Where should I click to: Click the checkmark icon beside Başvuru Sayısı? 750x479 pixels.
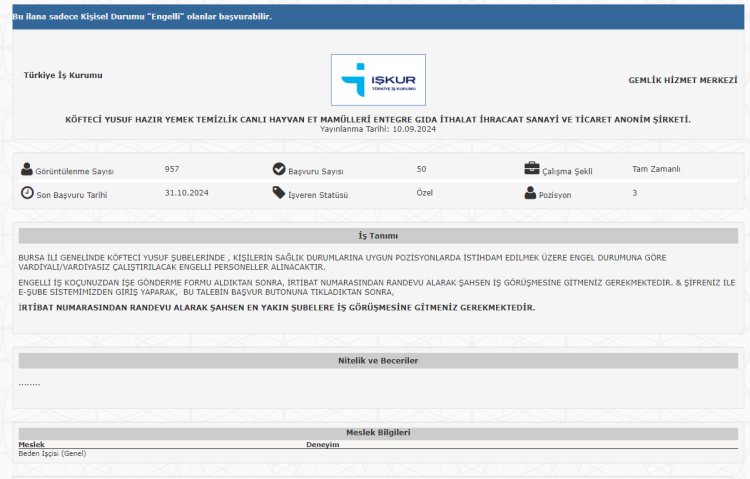point(279,170)
